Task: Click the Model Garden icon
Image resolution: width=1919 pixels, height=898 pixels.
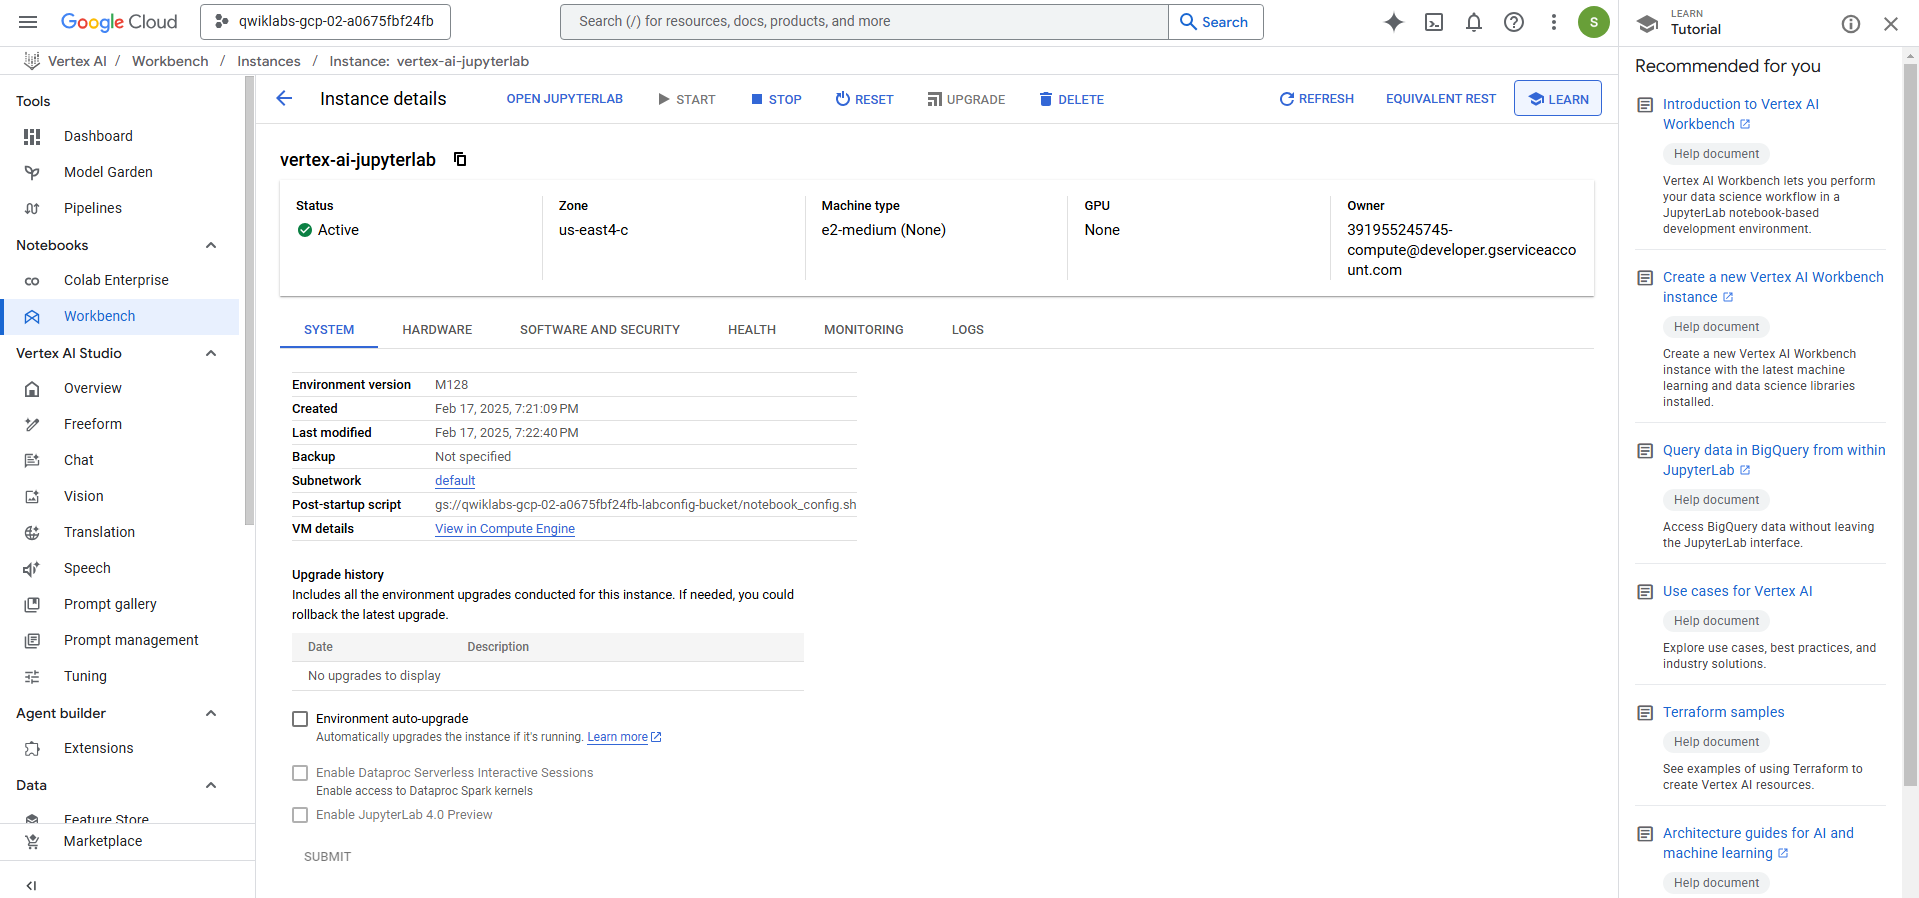Action: 32,172
